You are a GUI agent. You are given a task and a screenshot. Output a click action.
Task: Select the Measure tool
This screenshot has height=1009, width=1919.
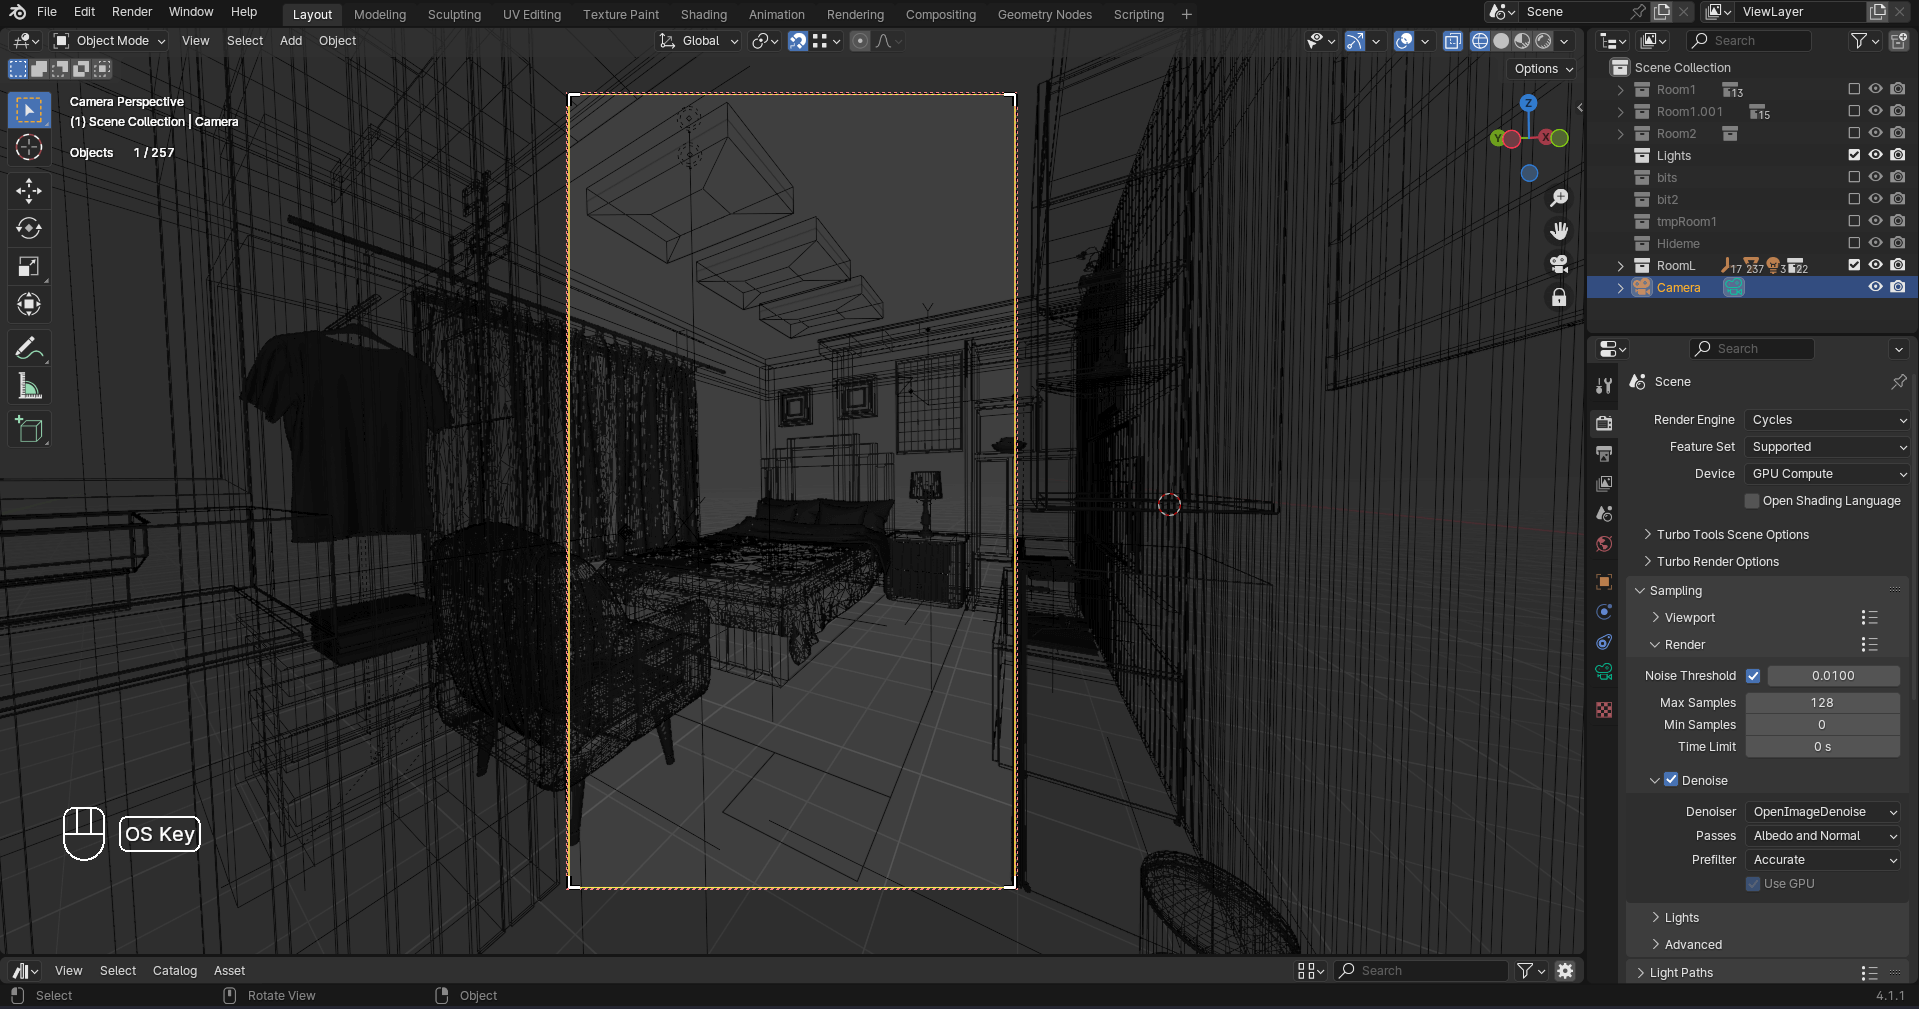coord(29,386)
